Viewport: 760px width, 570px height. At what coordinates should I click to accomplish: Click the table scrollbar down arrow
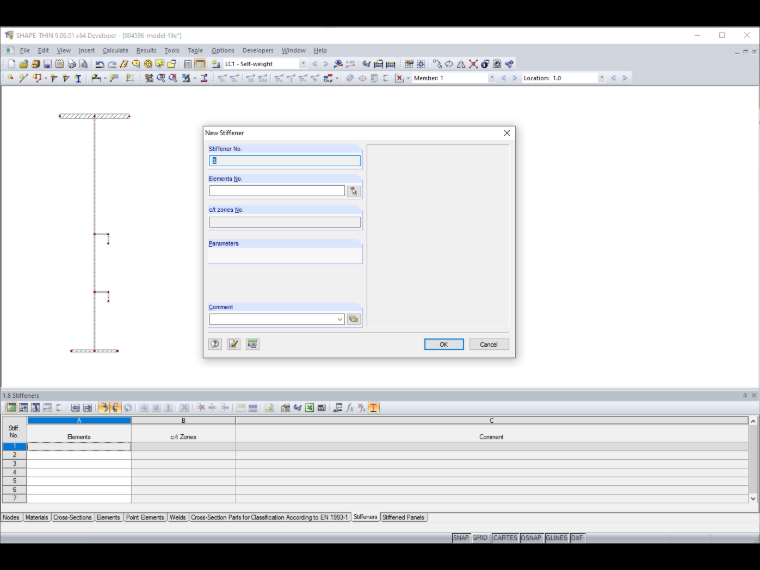(753, 498)
